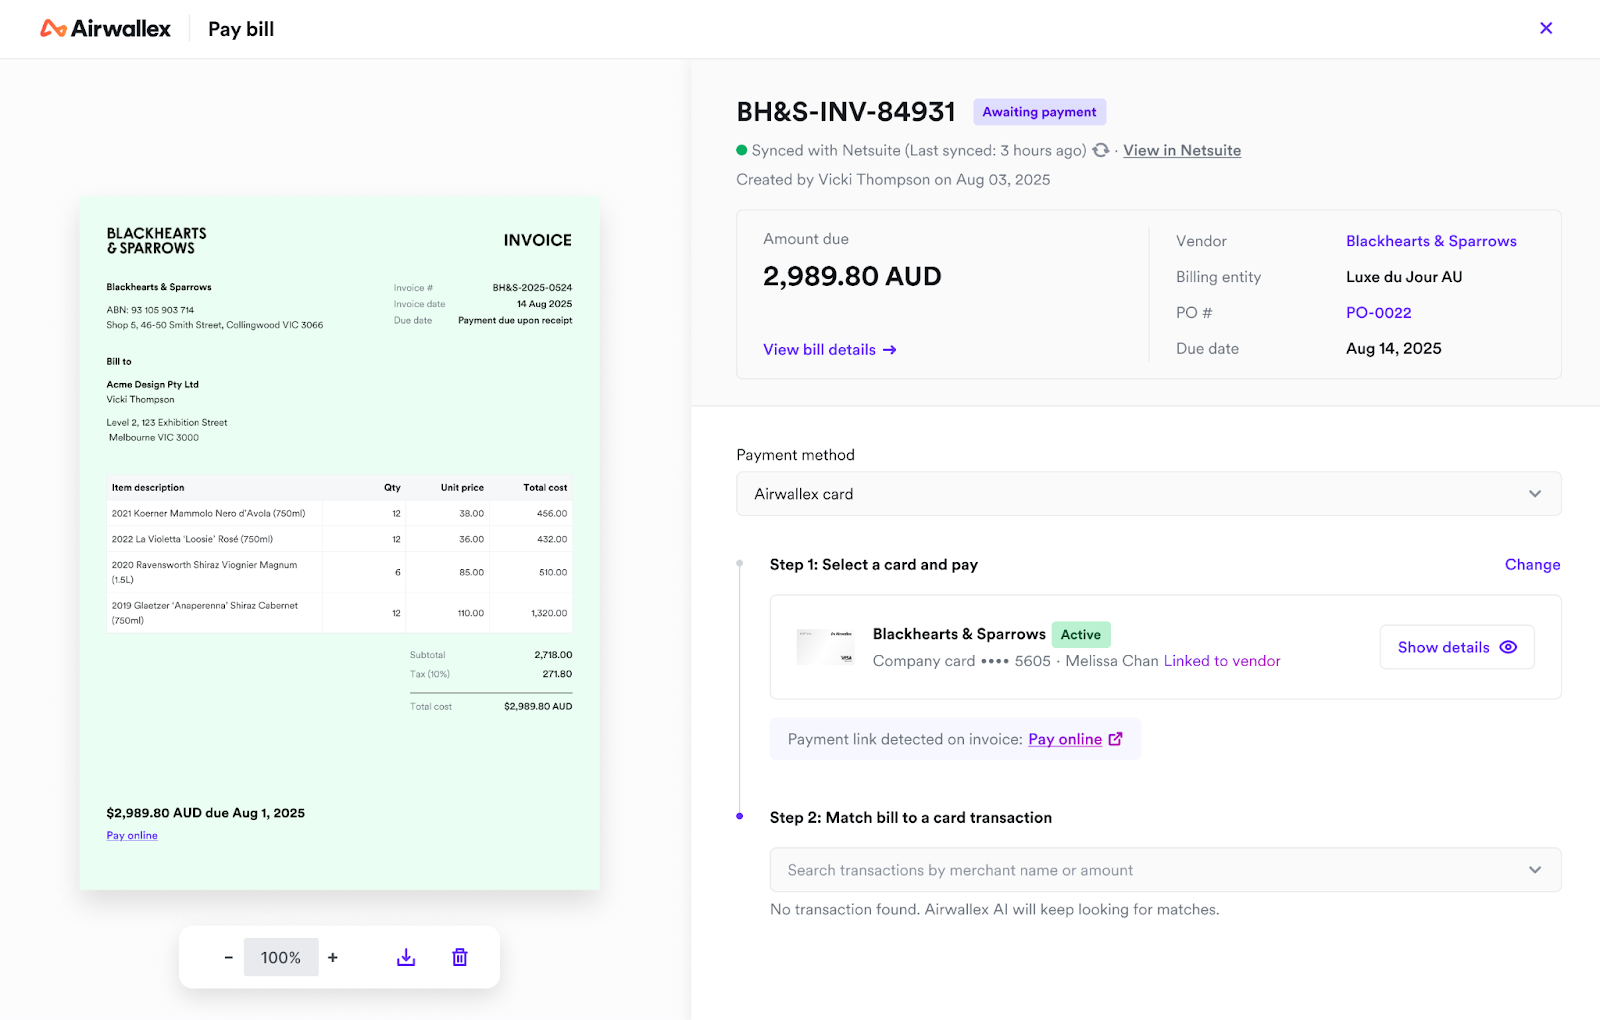Click the 100% zoom level field
This screenshot has width=1600, height=1020.
[281, 957]
